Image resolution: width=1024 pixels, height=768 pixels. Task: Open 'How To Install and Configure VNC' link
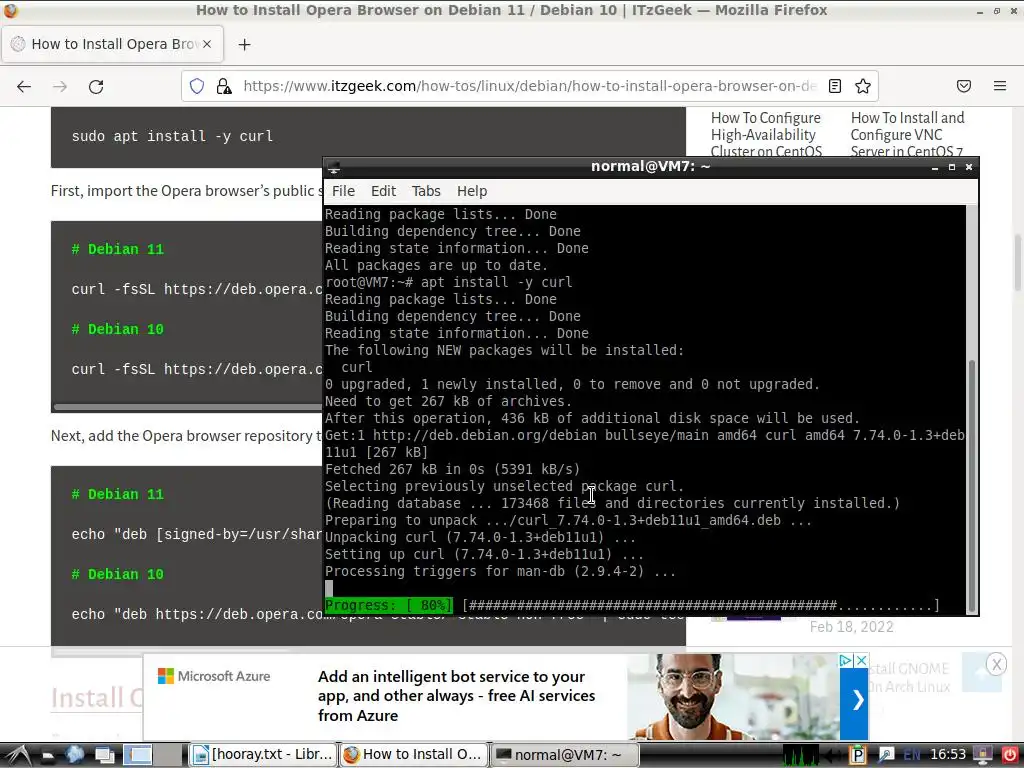(x=907, y=135)
